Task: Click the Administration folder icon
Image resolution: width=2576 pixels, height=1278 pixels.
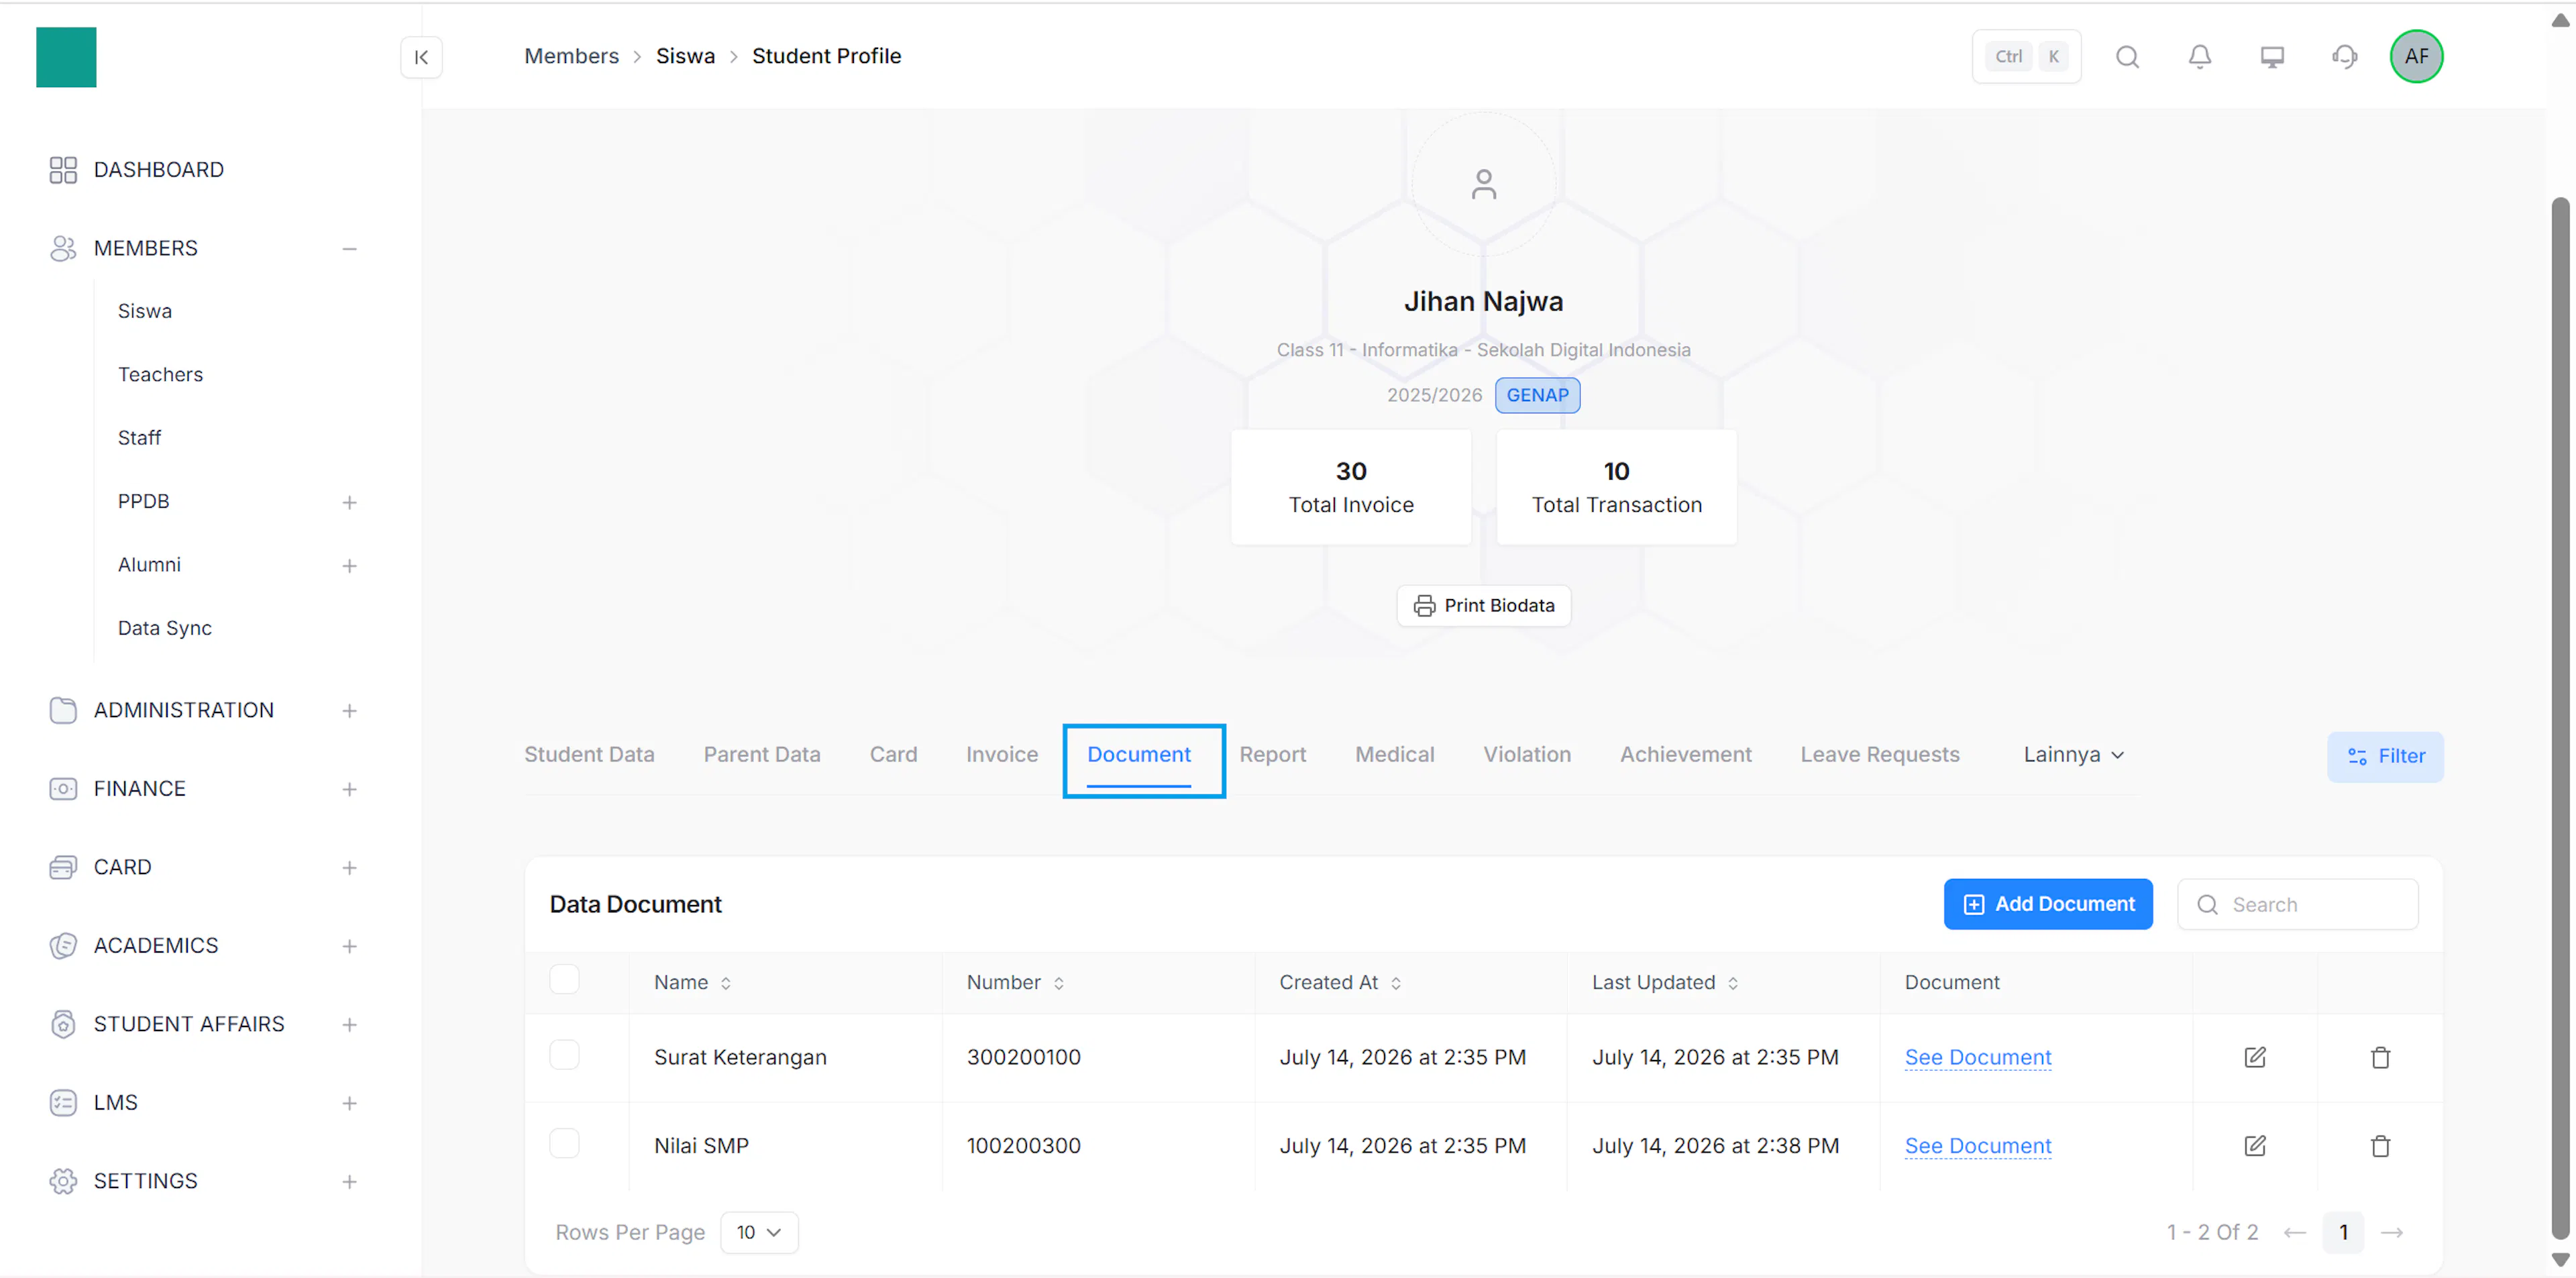Action: pyautogui.click(x=63, y=710)
